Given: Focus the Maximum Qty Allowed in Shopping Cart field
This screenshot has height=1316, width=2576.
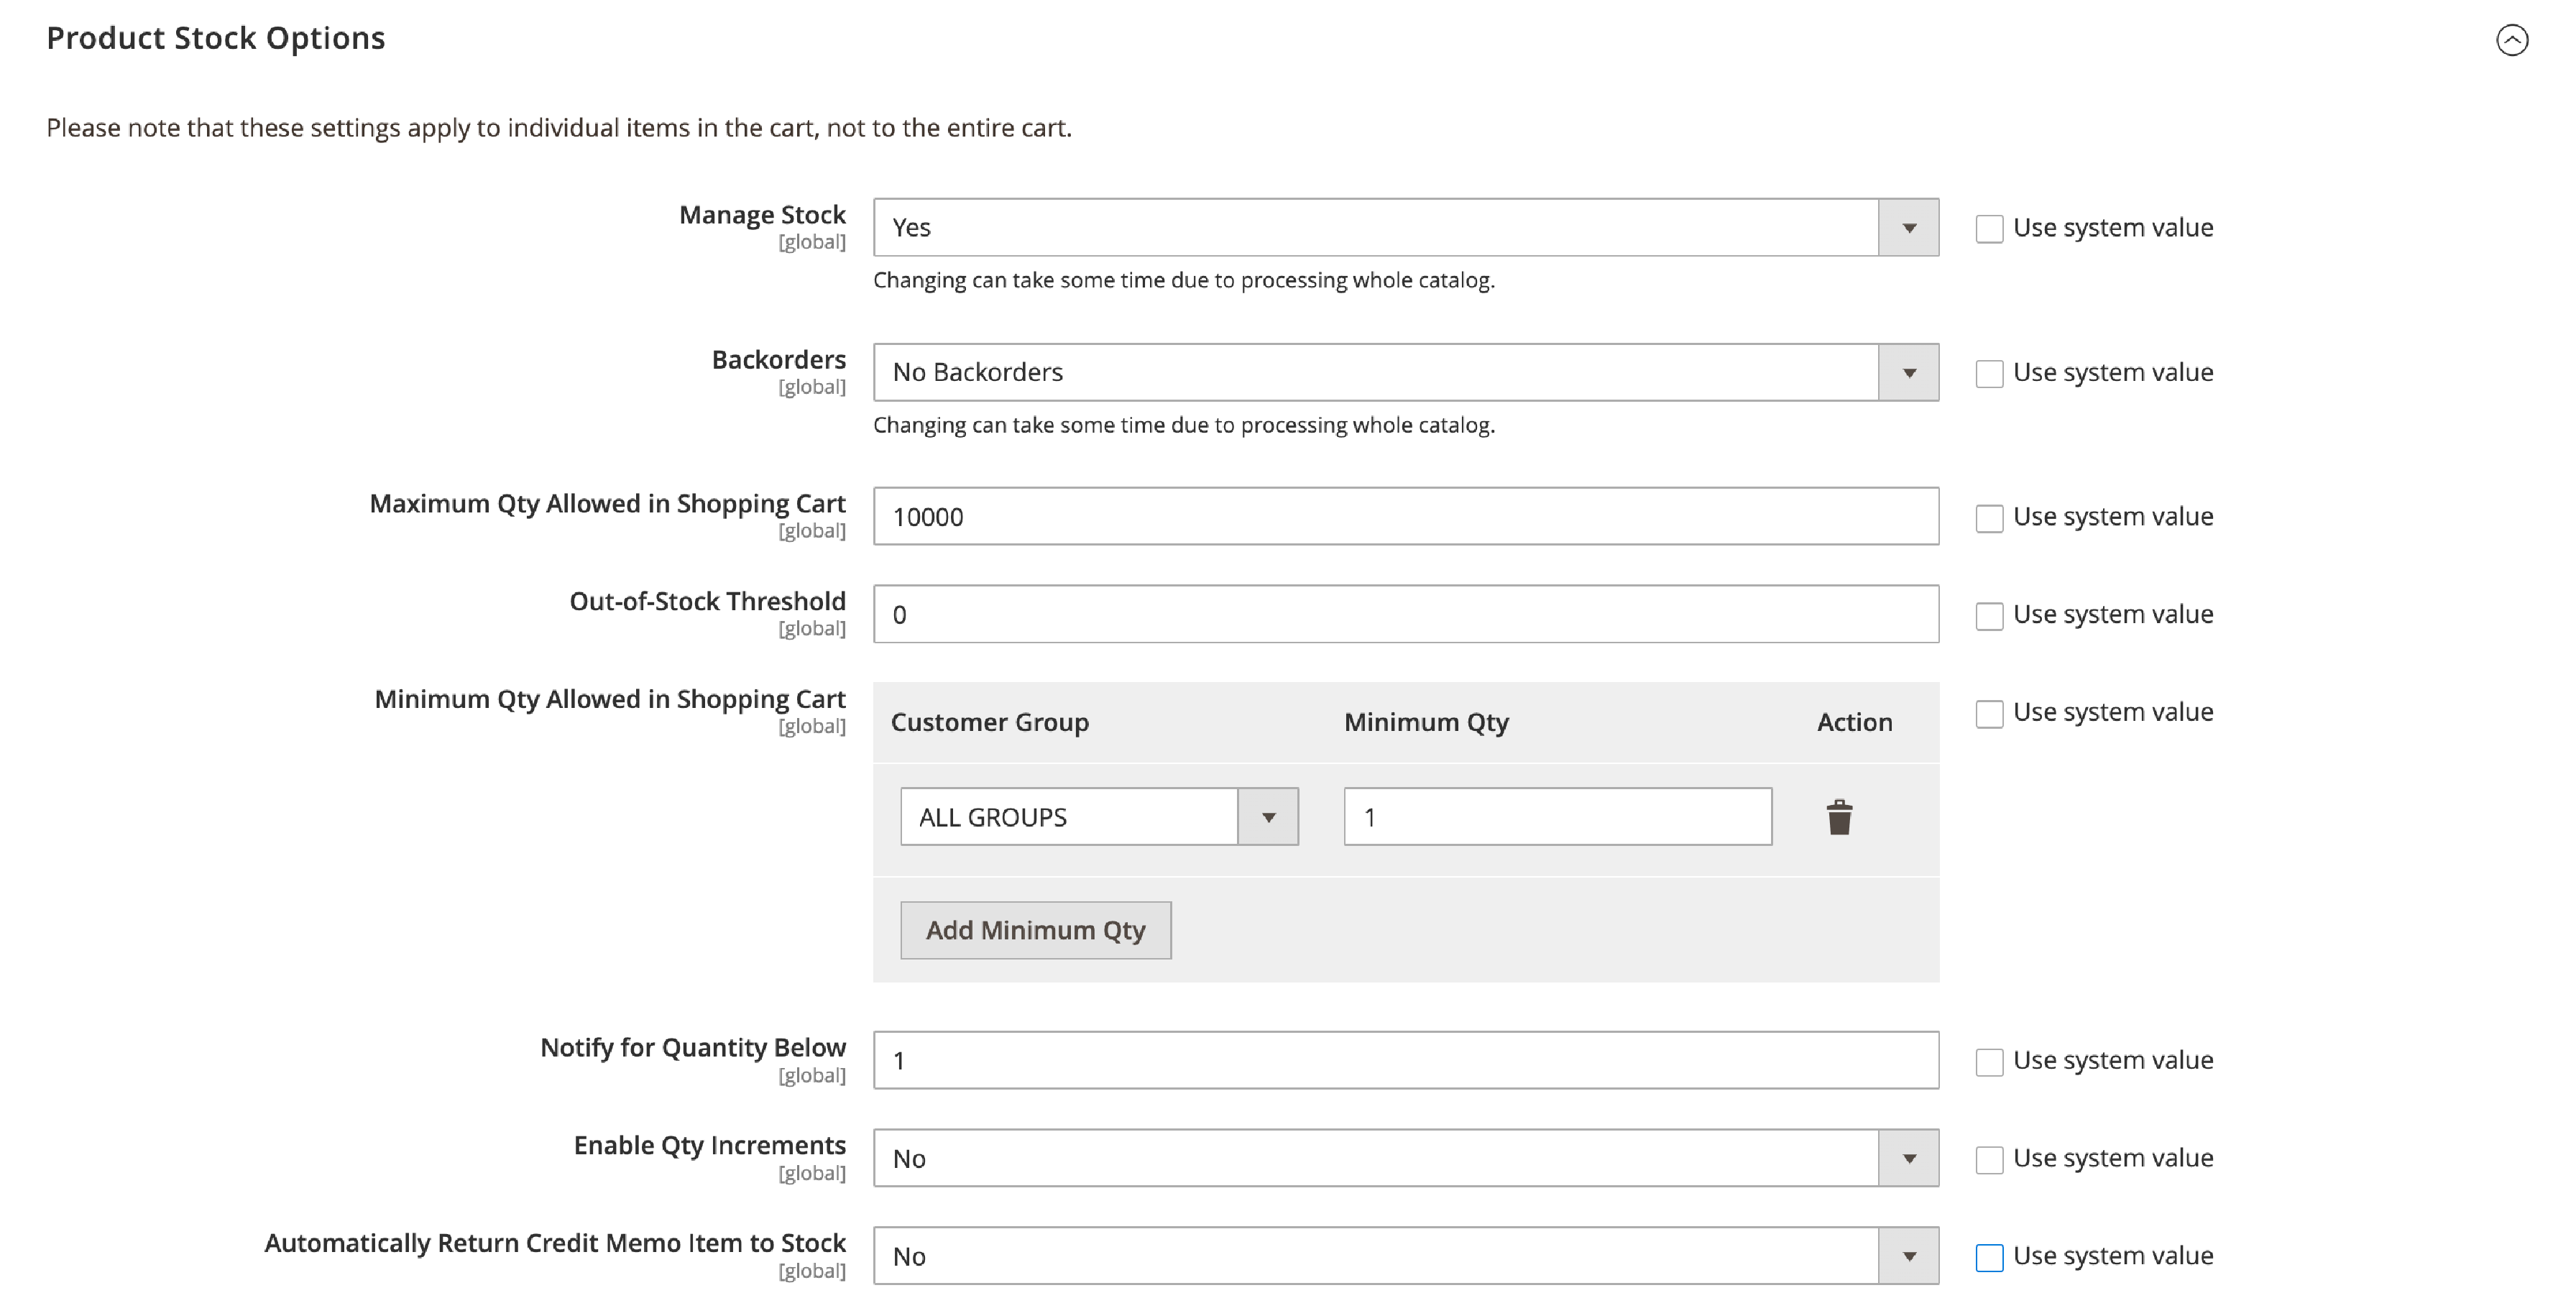Looking at the screenshot, I should tap(1405, 516).
